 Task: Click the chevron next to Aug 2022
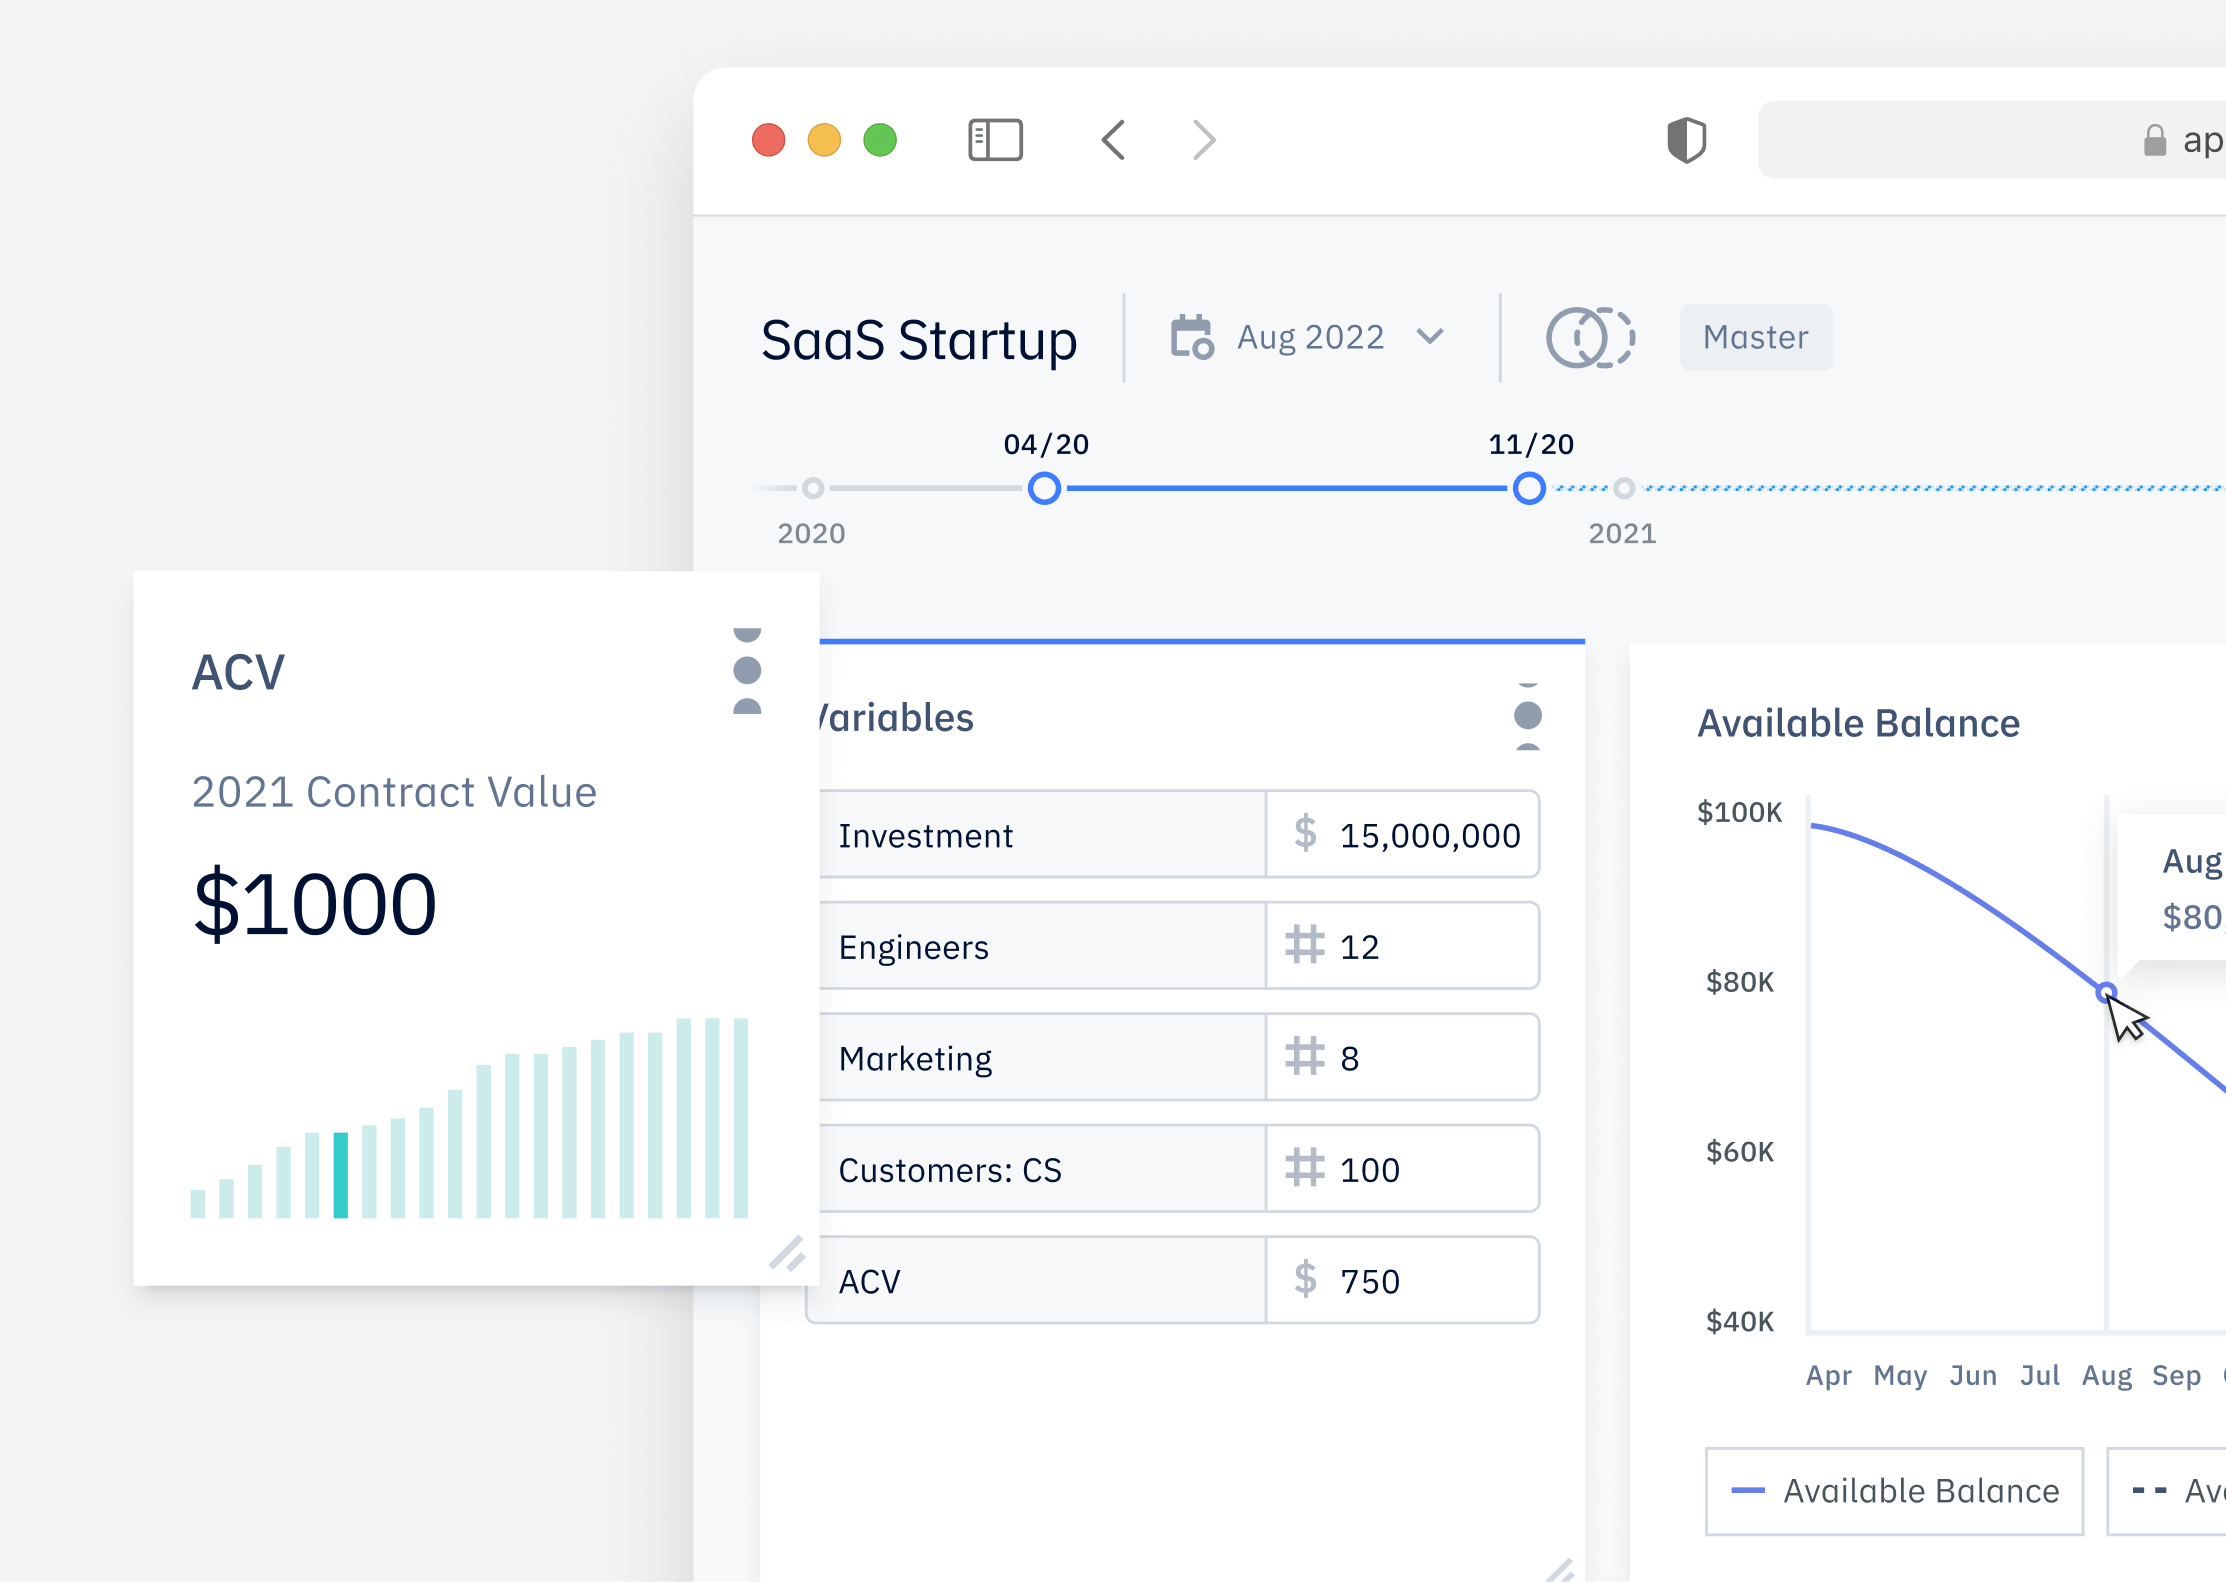tap(1431, 337)
